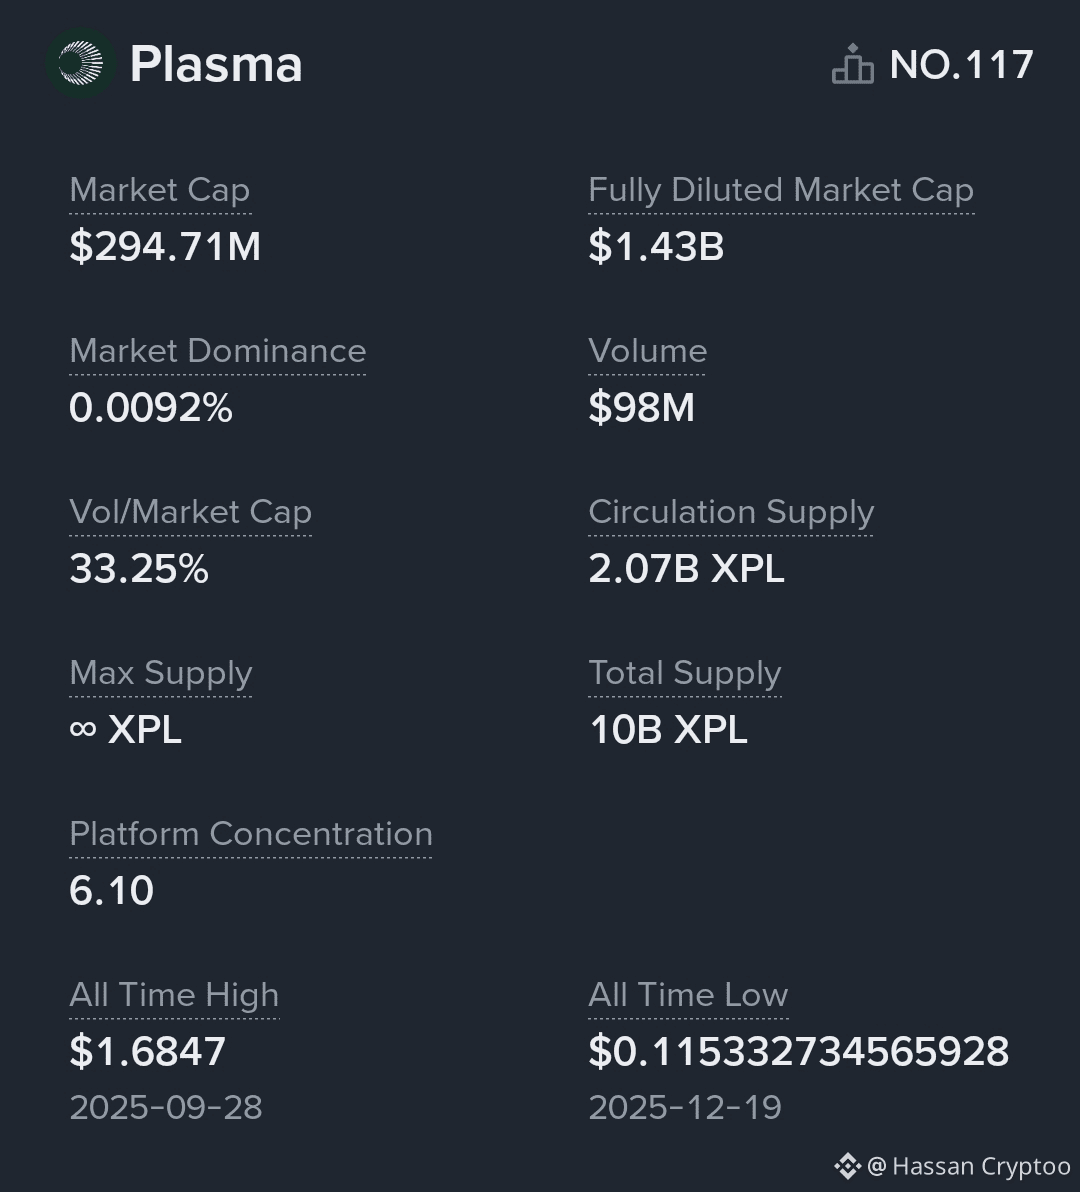Click the Max Supply label
The height and width of the screenshot is (1192, 1080).
pos(161,673)
